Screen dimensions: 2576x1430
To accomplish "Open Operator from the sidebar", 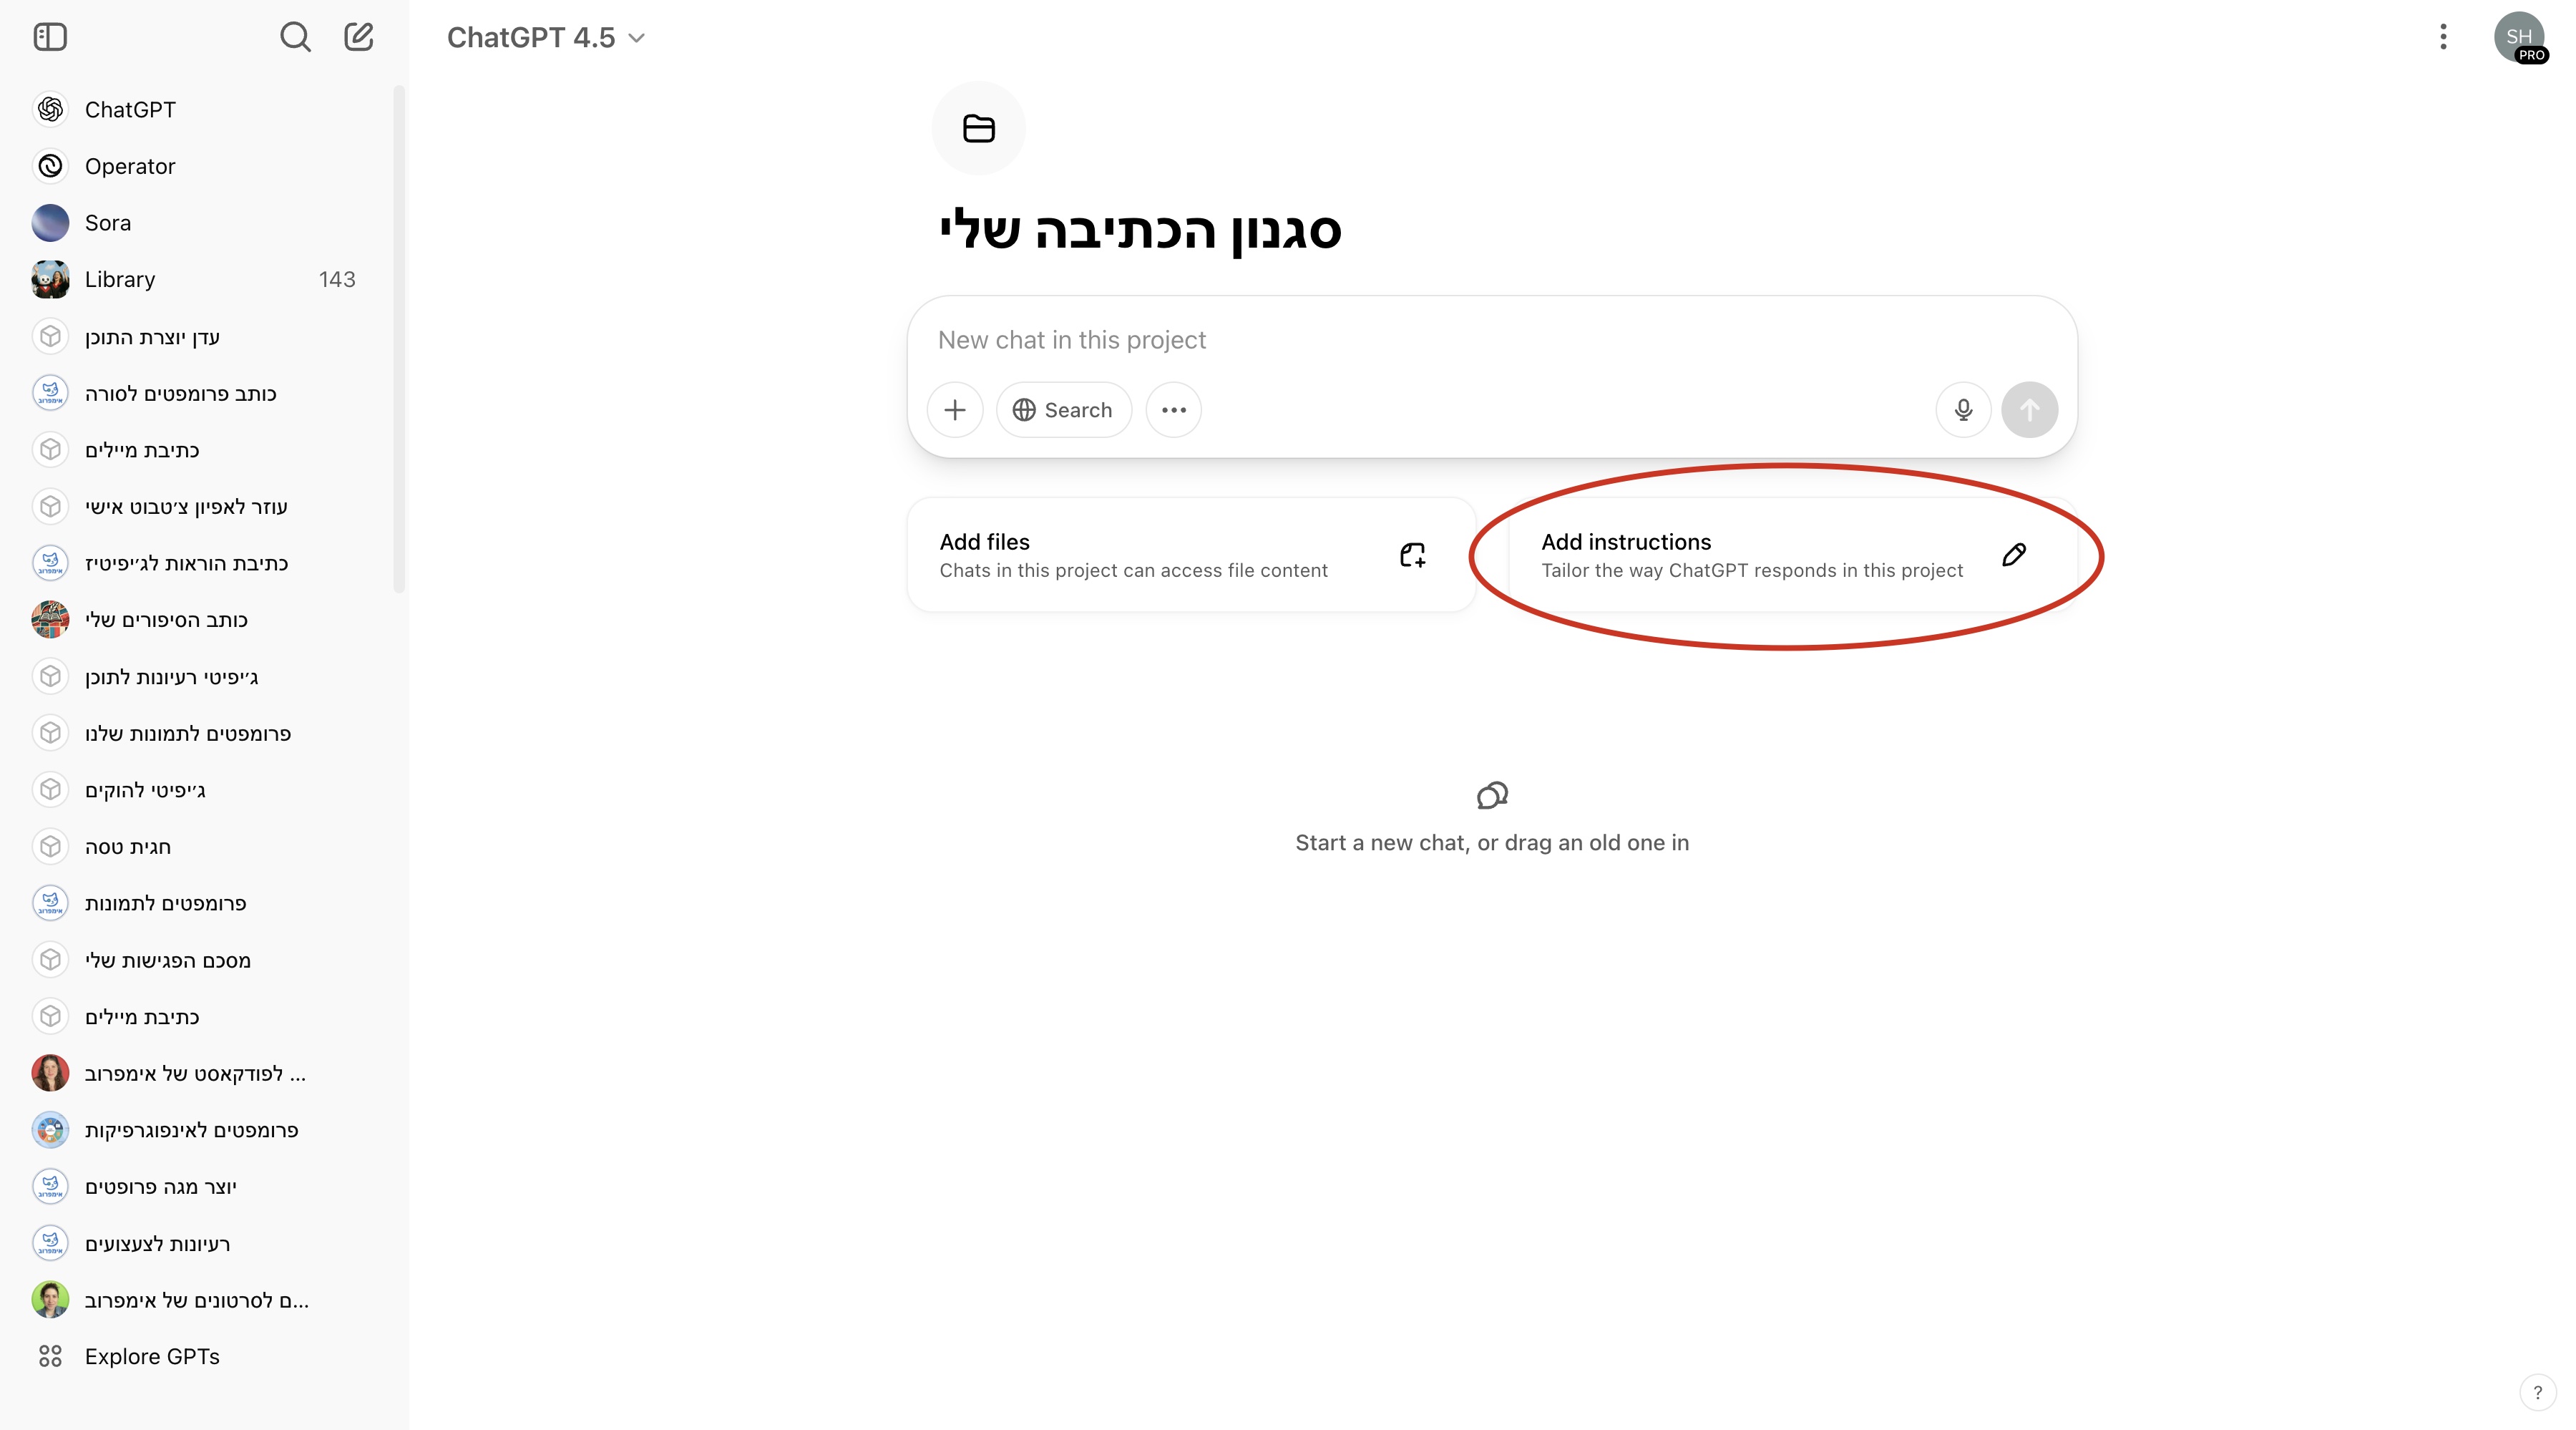I will [130, 166].
